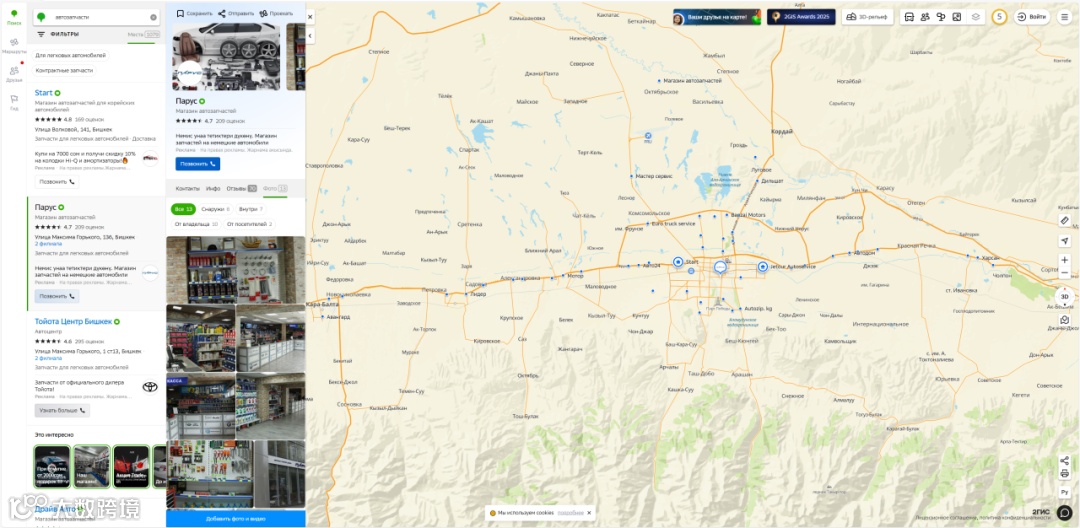Open the traffic score 5 indicator
Viewport: 1080px width, 528px height.
coord(999,17)
